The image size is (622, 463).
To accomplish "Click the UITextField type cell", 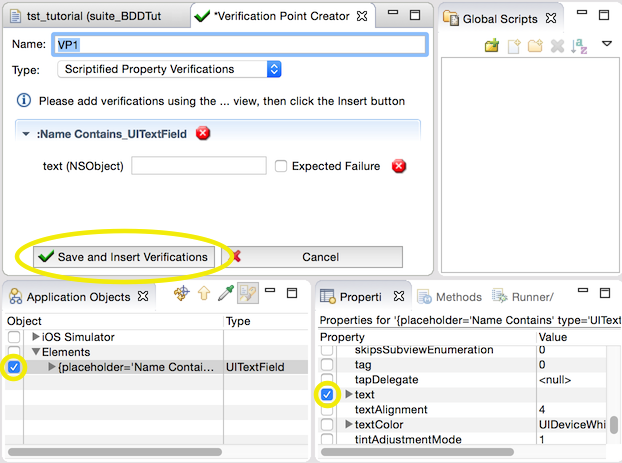I will tap(255, 367).
